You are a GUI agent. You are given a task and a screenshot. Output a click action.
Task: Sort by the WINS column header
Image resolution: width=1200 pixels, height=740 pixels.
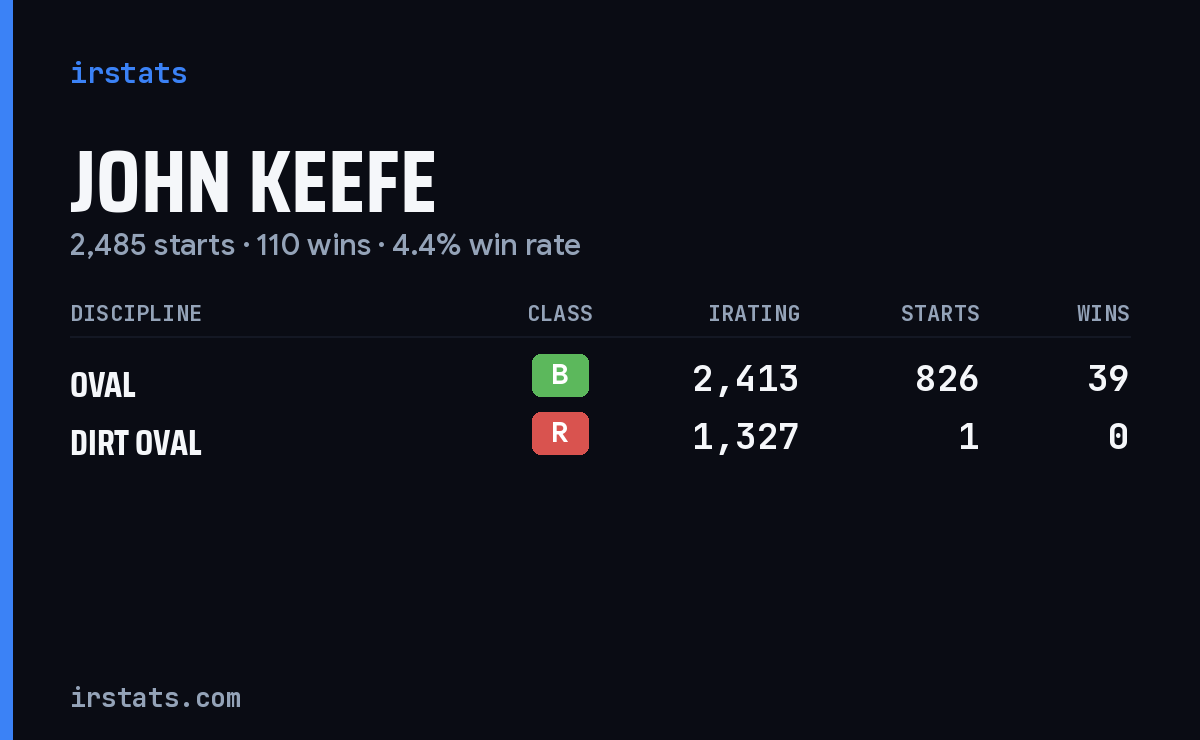point(1103,313)
